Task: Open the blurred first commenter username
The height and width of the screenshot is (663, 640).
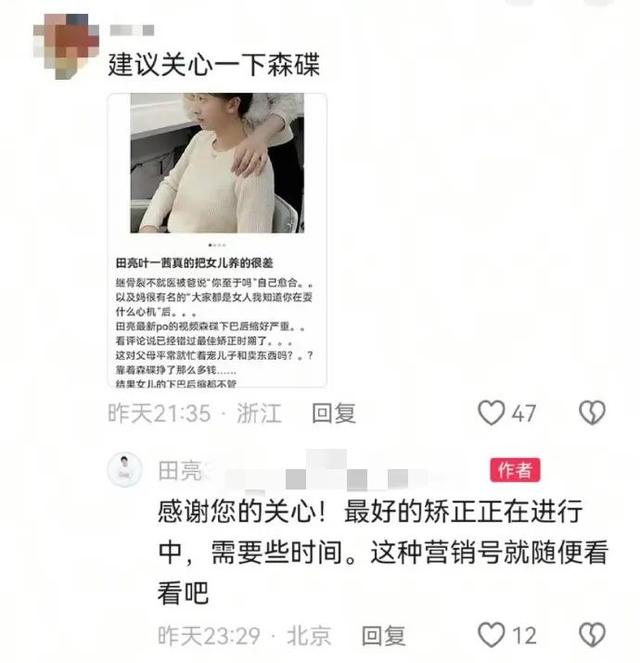Action: pos(132,30)
